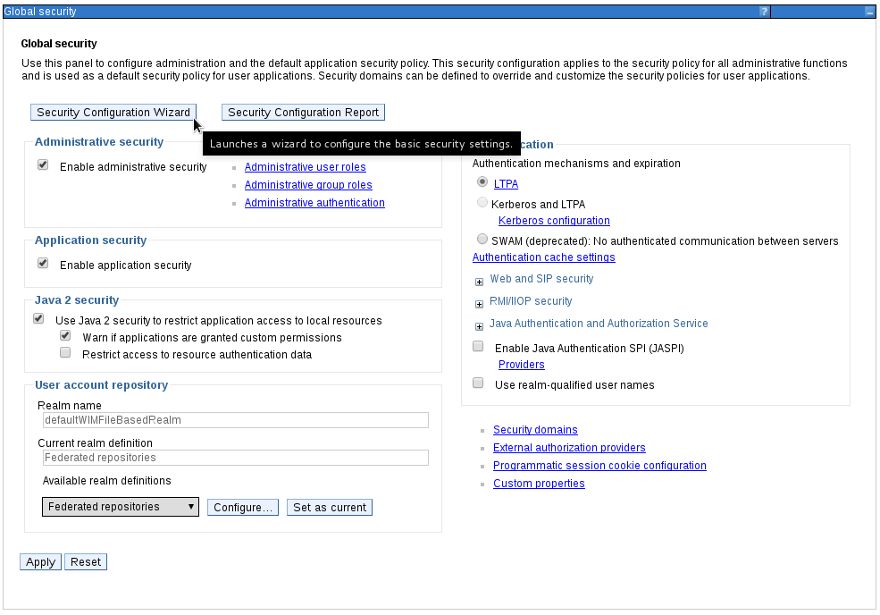Open Programmatic session cookie configuration link
The width and height of the screenshot is (880, 615).
[599, 466]
